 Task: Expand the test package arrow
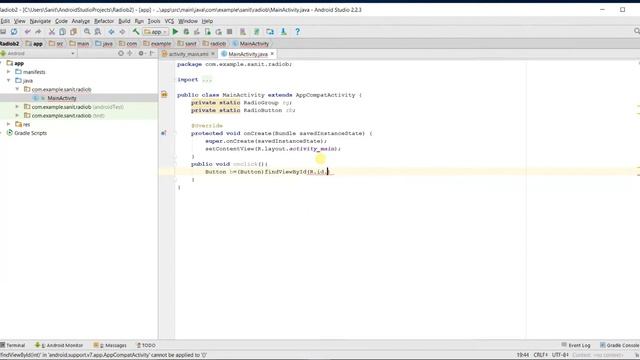pos(17,116)
